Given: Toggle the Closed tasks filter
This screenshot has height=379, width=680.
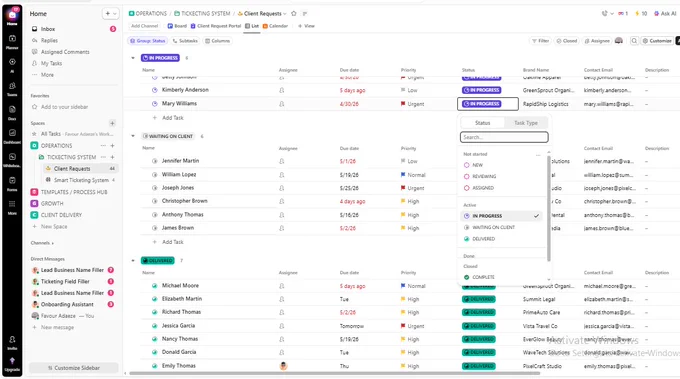Looking at the screenshot, I should click(x=566, y=41).
